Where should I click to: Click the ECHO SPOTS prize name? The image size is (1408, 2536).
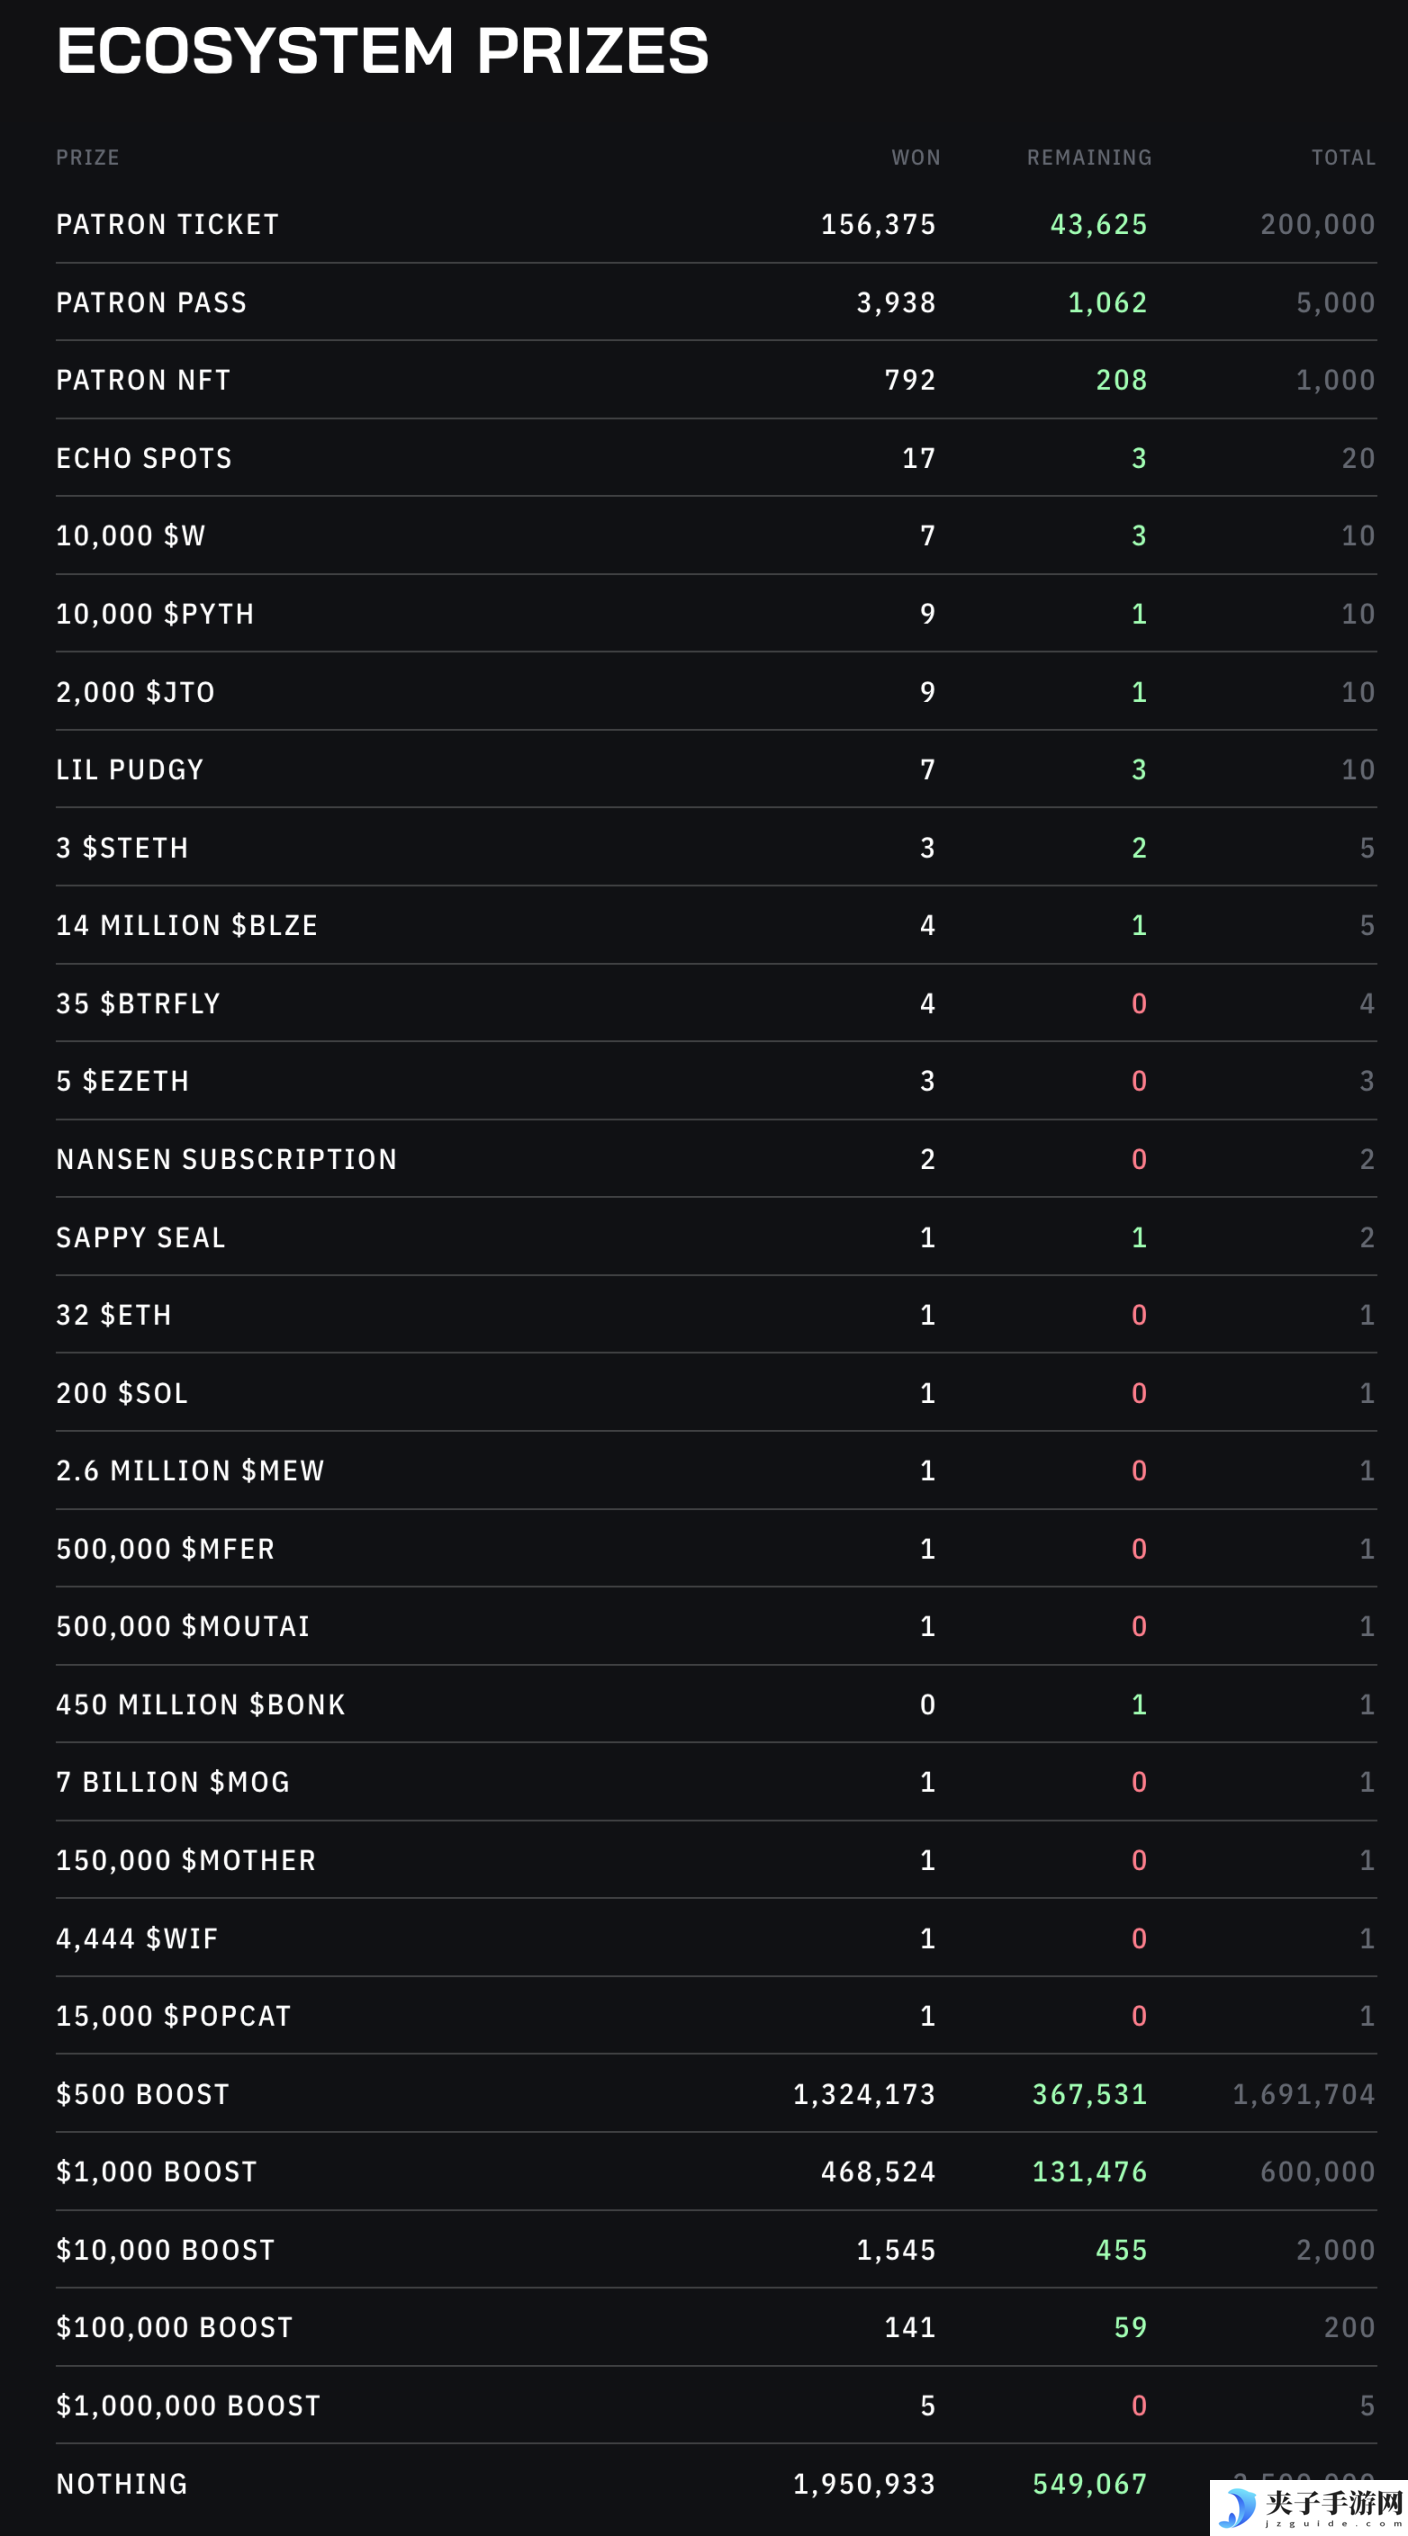point(144,458)
